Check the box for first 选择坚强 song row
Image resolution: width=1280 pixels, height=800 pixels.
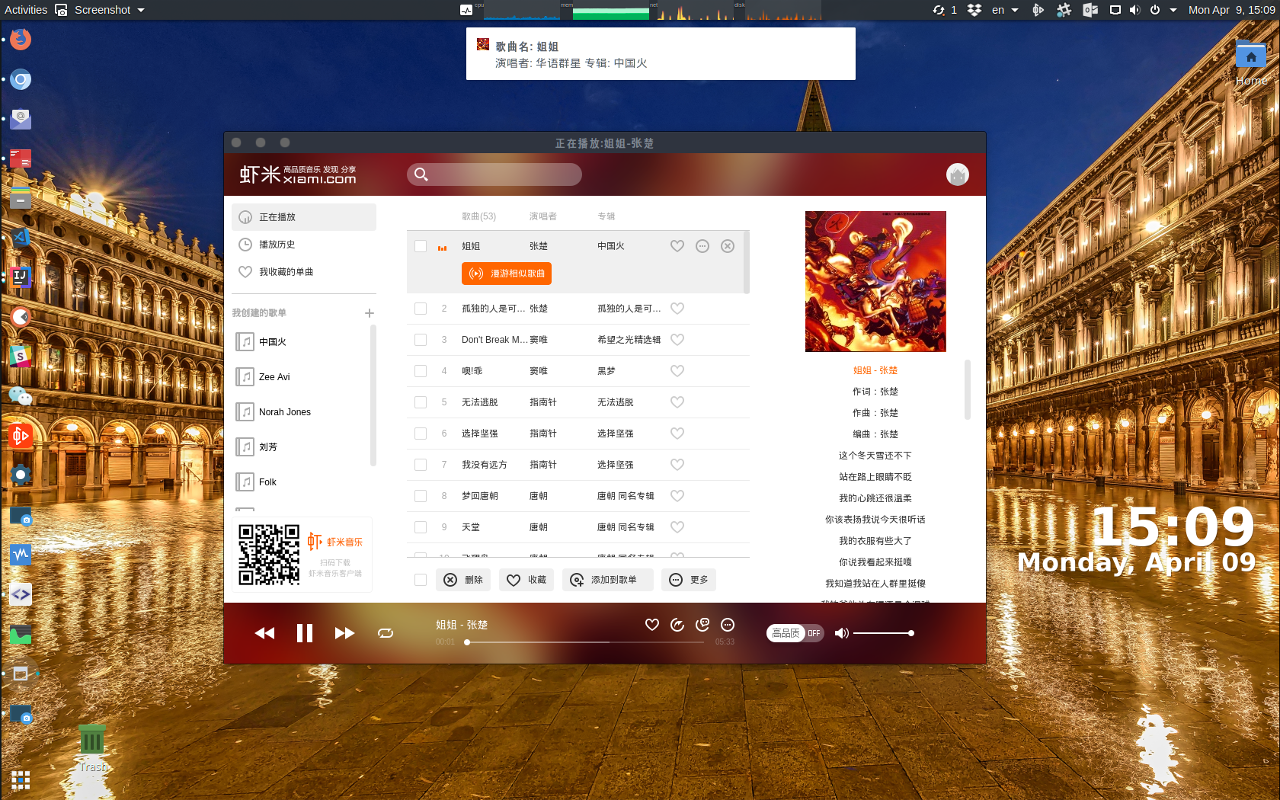coord(421,434)
